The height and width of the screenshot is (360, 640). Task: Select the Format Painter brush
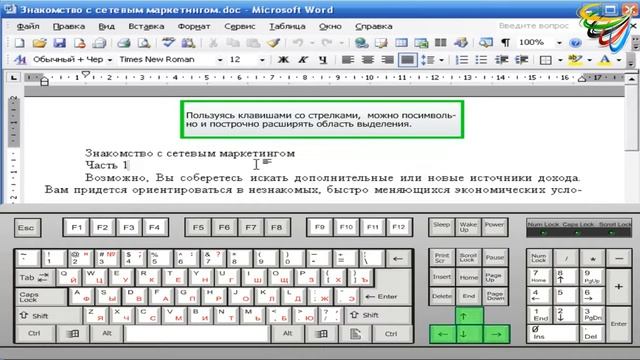[273, 42]
